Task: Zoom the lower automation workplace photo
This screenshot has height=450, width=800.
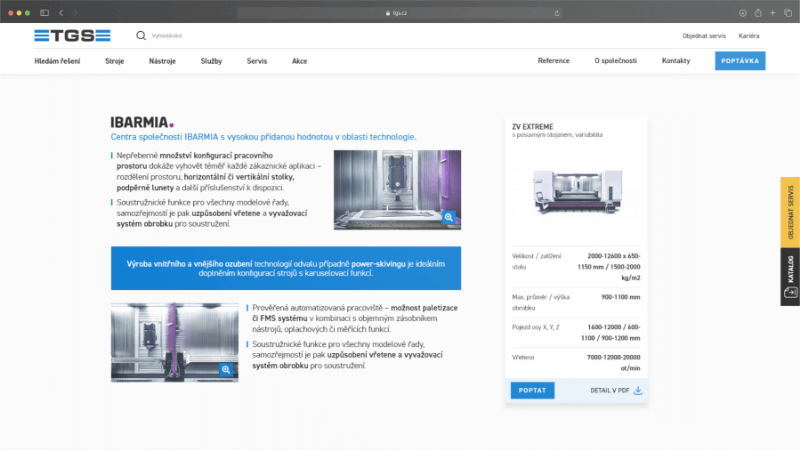Action: [x=226, y=370]
